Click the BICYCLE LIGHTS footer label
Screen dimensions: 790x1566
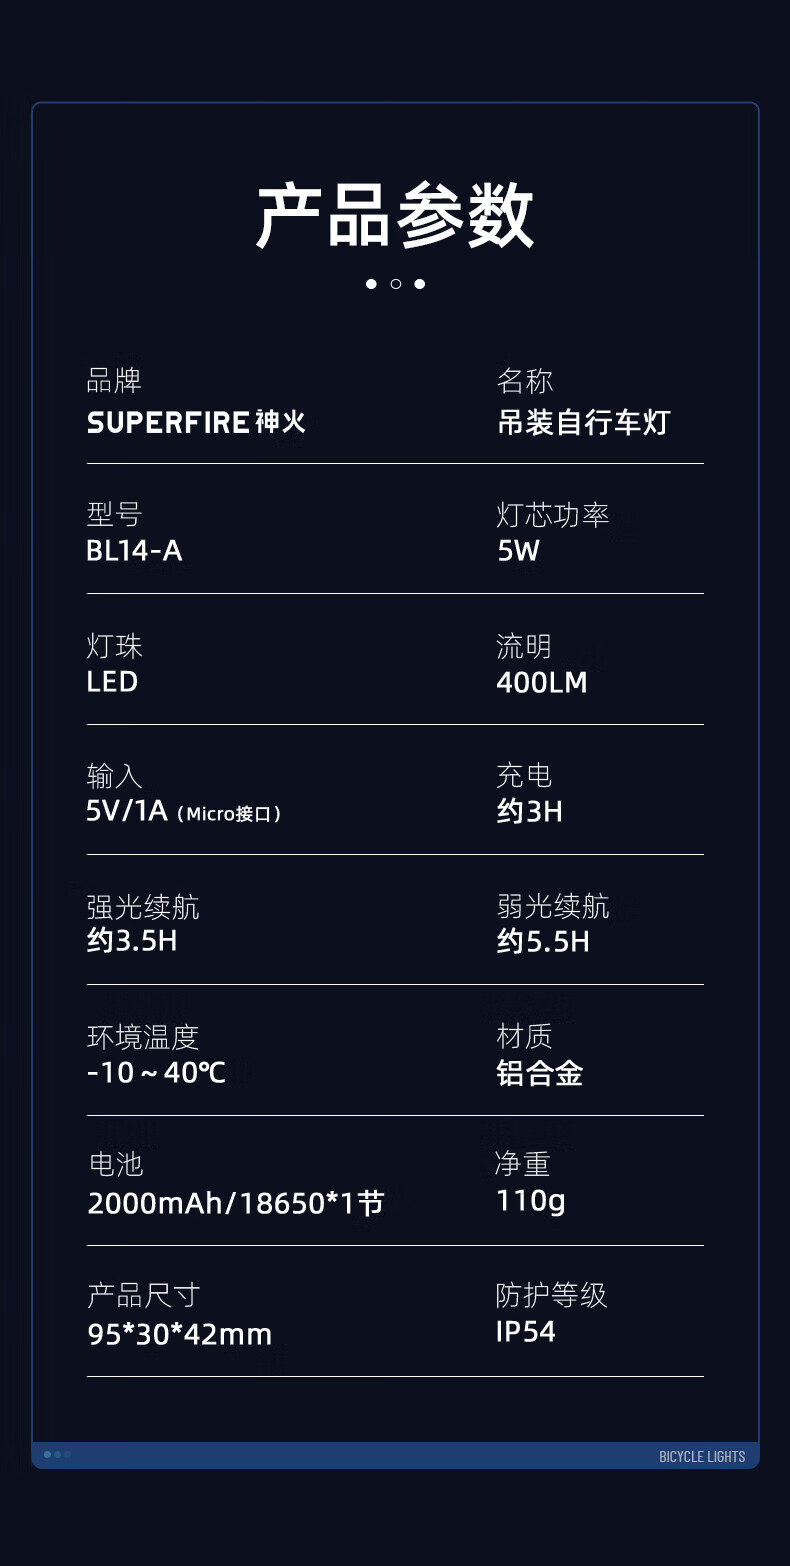click(x=702, y=1456)
